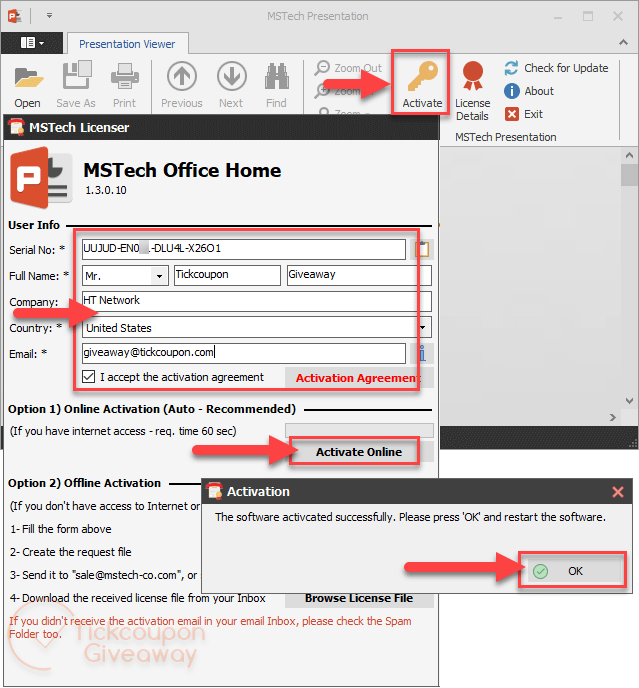Click the online activation progress bar
Viewport: 639px width, 688px height.
click(x=359, y=430)
